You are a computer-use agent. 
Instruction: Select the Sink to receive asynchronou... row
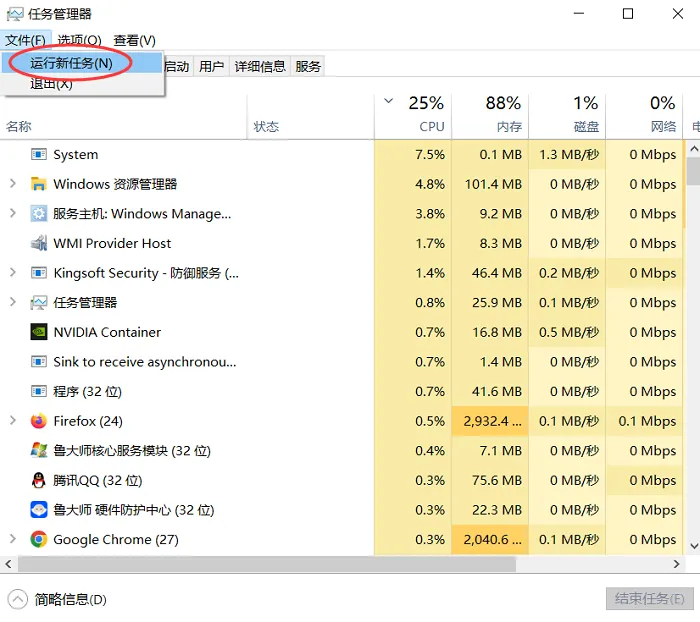(x=341, y=362)
